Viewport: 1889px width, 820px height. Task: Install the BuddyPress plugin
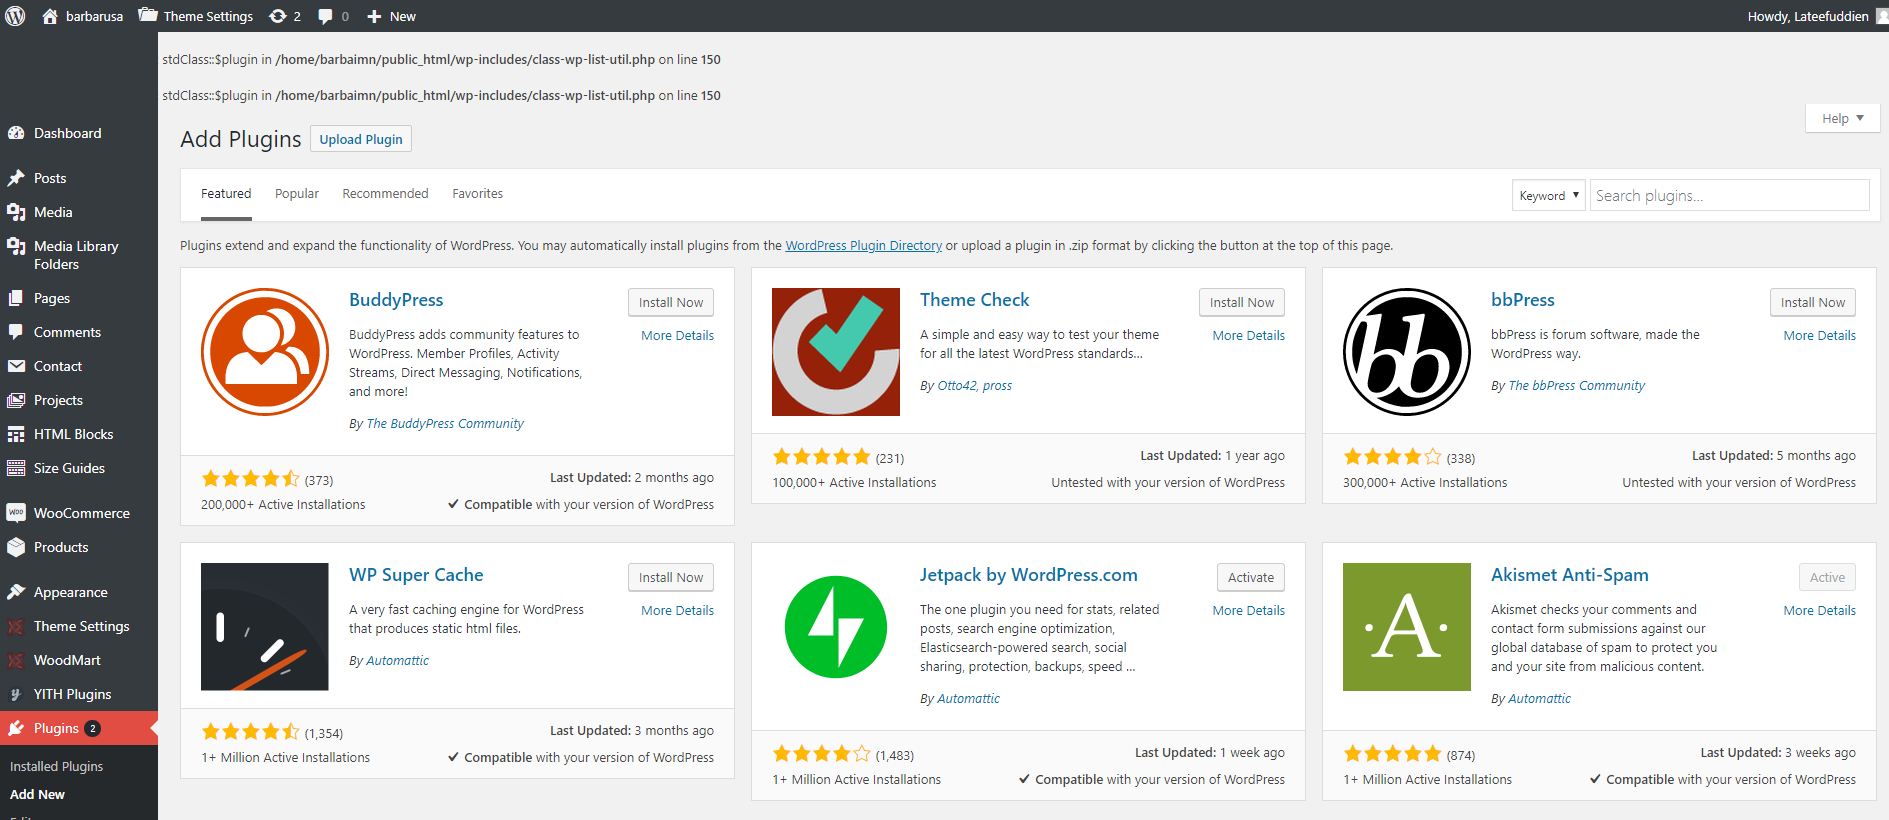[x=671, y=302]
